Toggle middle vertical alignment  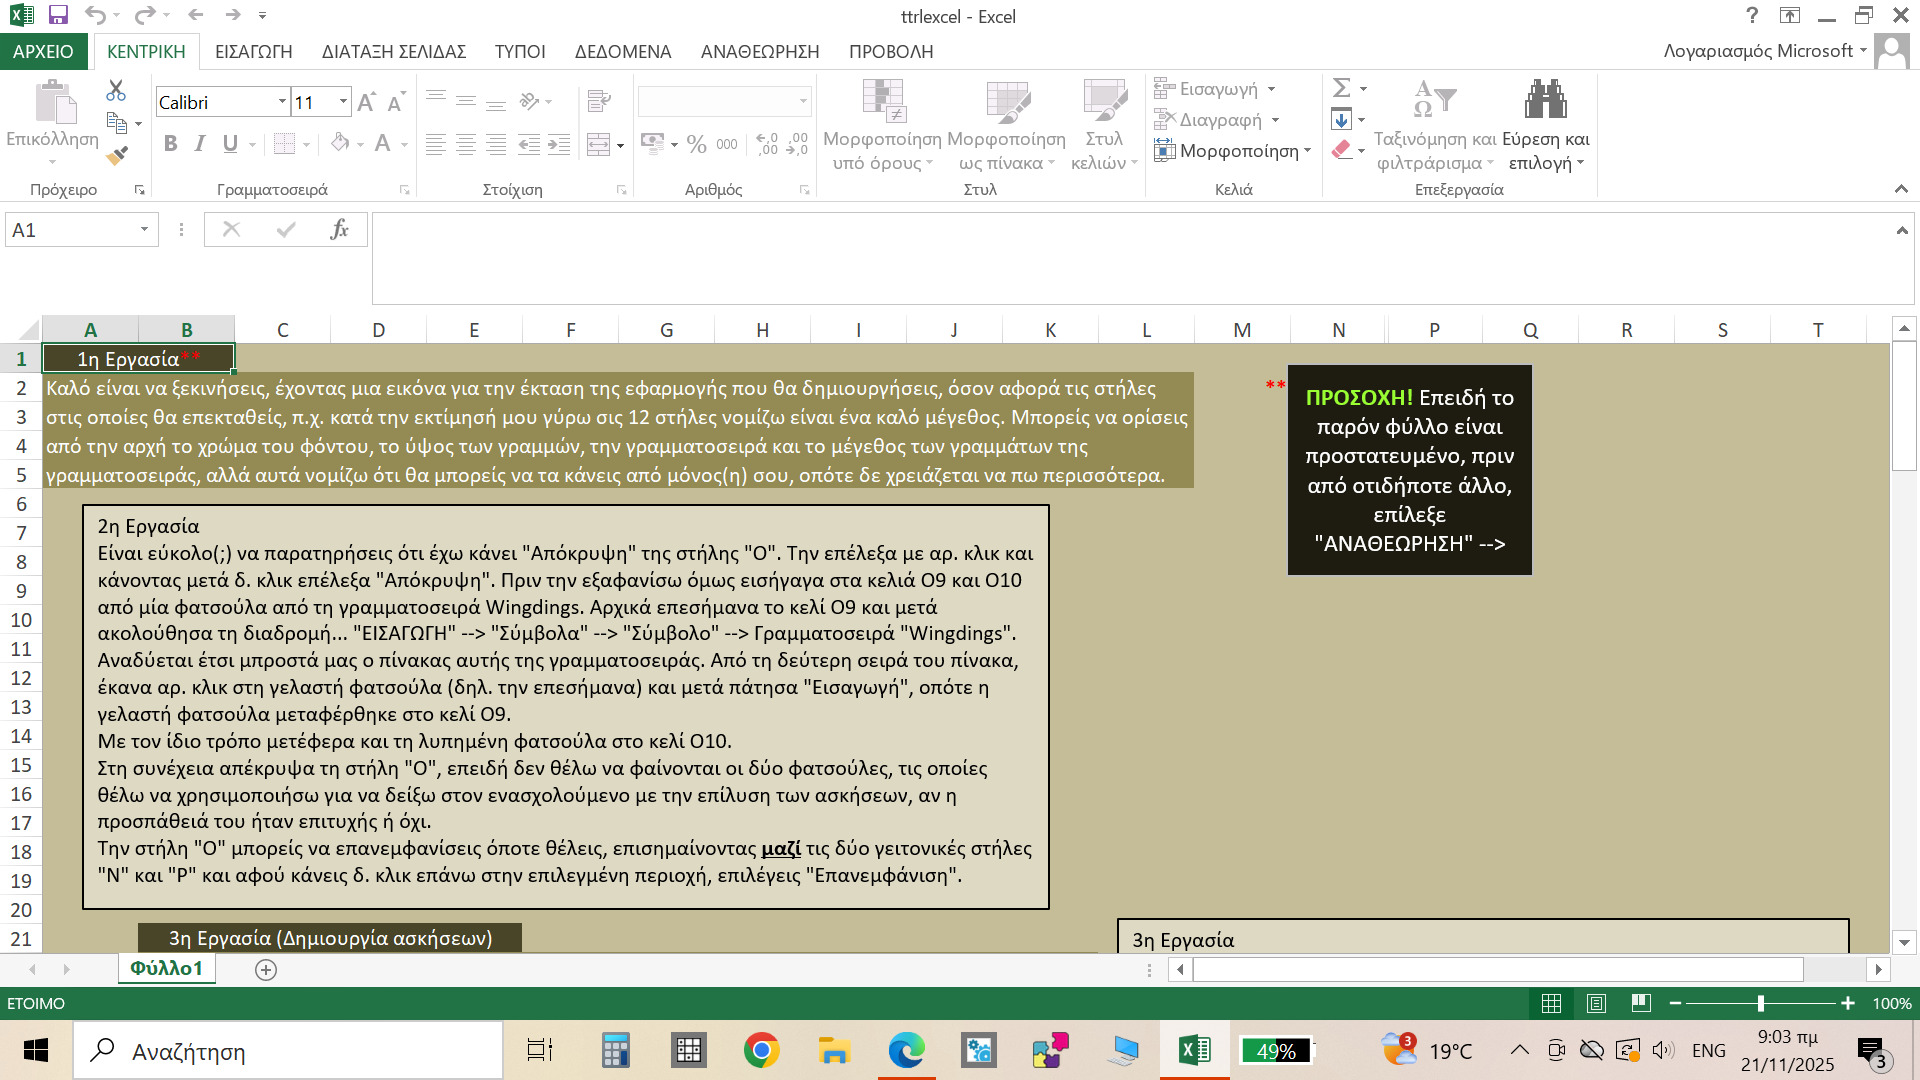466,101
